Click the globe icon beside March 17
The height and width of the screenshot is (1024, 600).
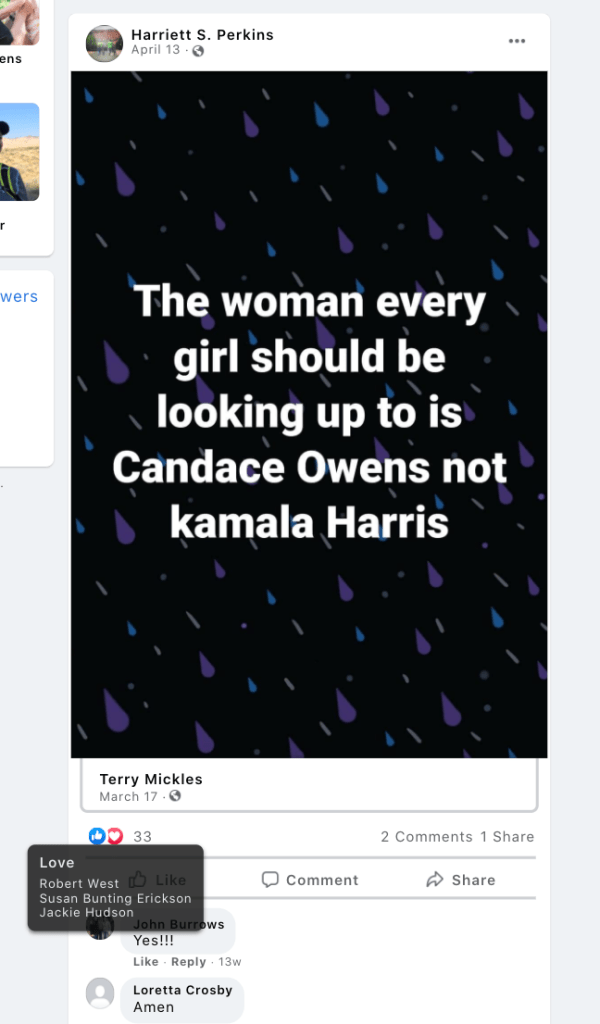175,796
